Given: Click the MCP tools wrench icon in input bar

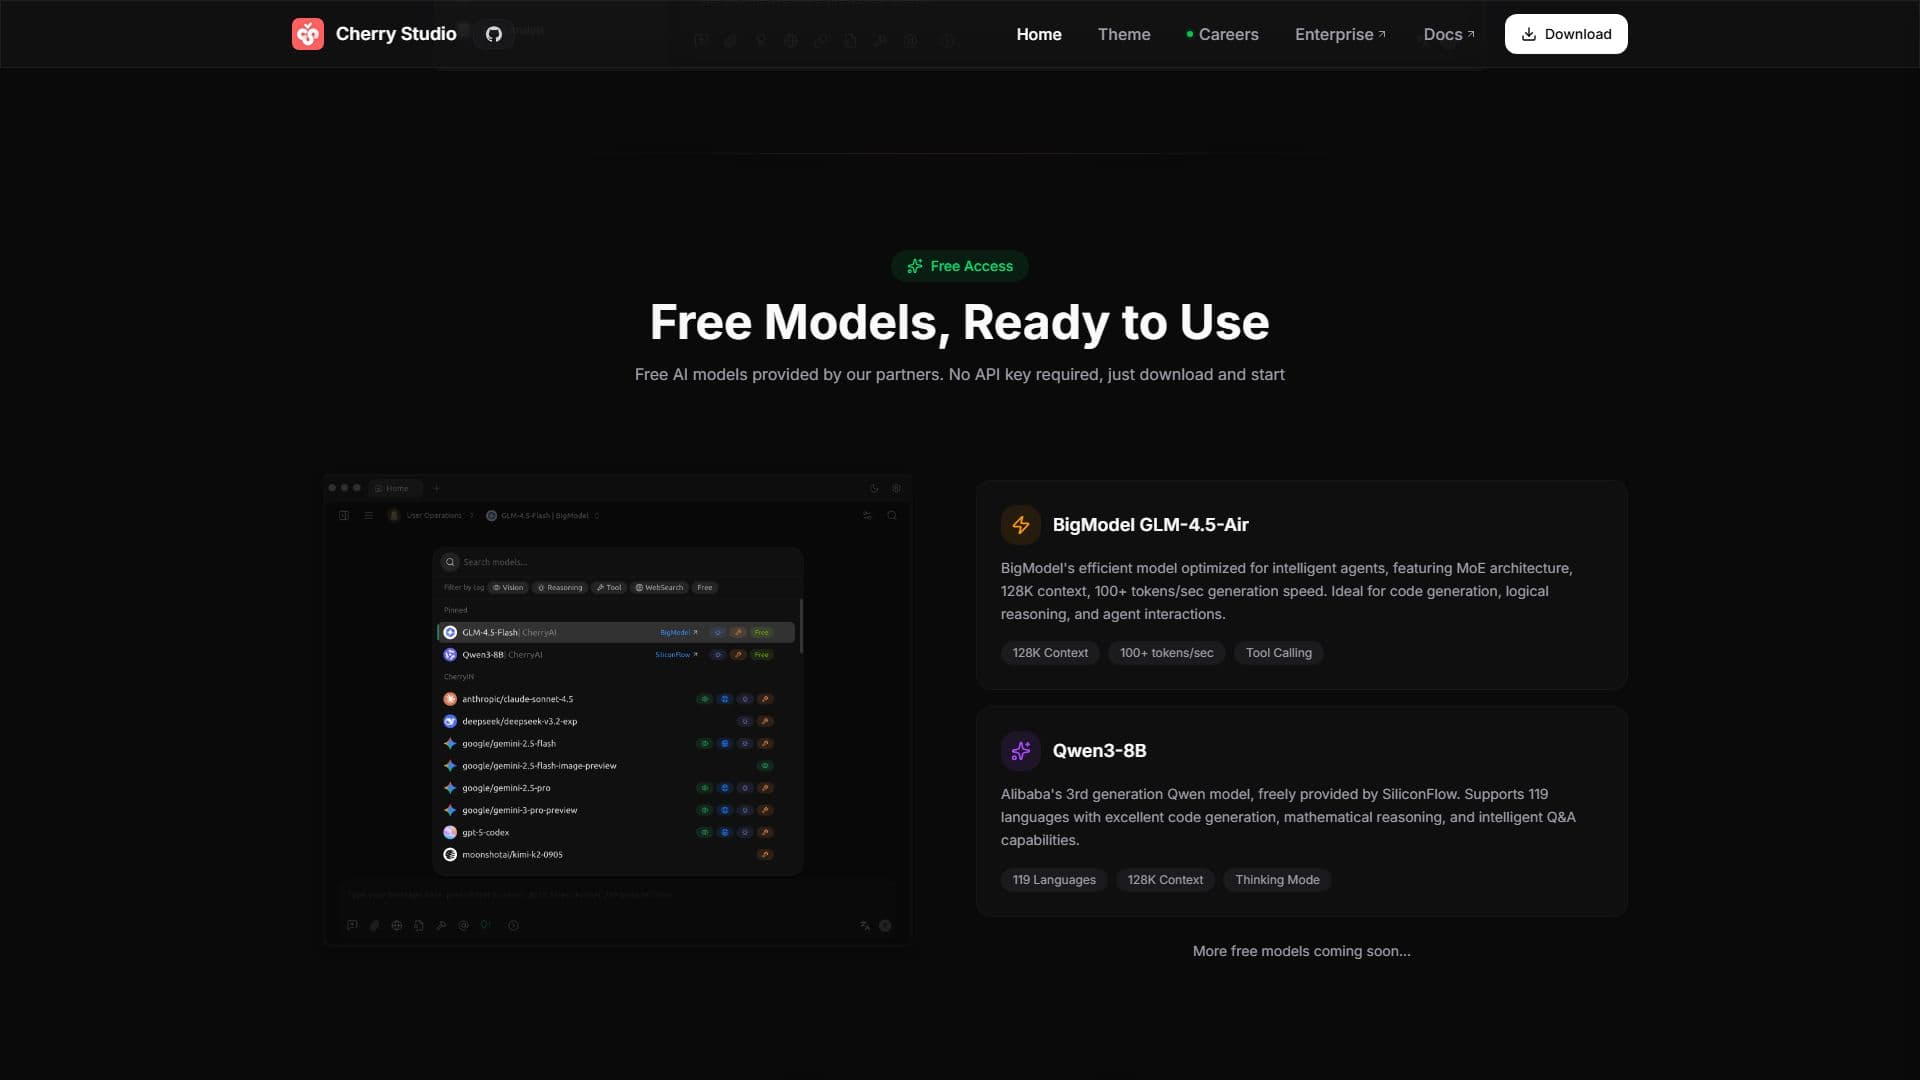Looking at the screenshot, I should click(441, 926).
